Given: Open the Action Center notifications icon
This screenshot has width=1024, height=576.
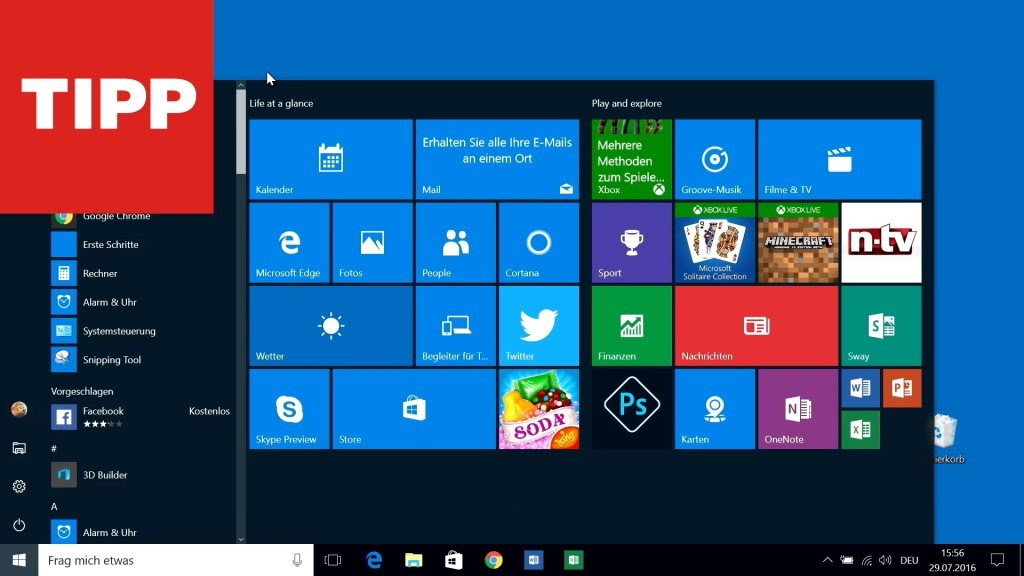Looking at the screenshot, I should point(997,560).
